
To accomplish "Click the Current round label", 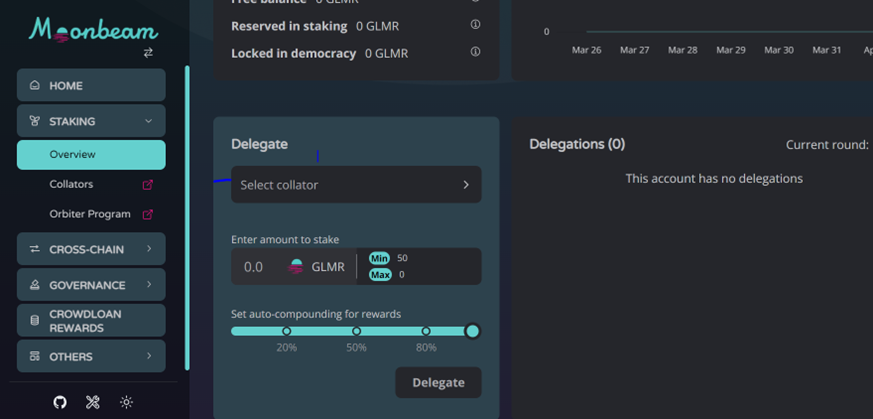I will [x=827, y=145].
